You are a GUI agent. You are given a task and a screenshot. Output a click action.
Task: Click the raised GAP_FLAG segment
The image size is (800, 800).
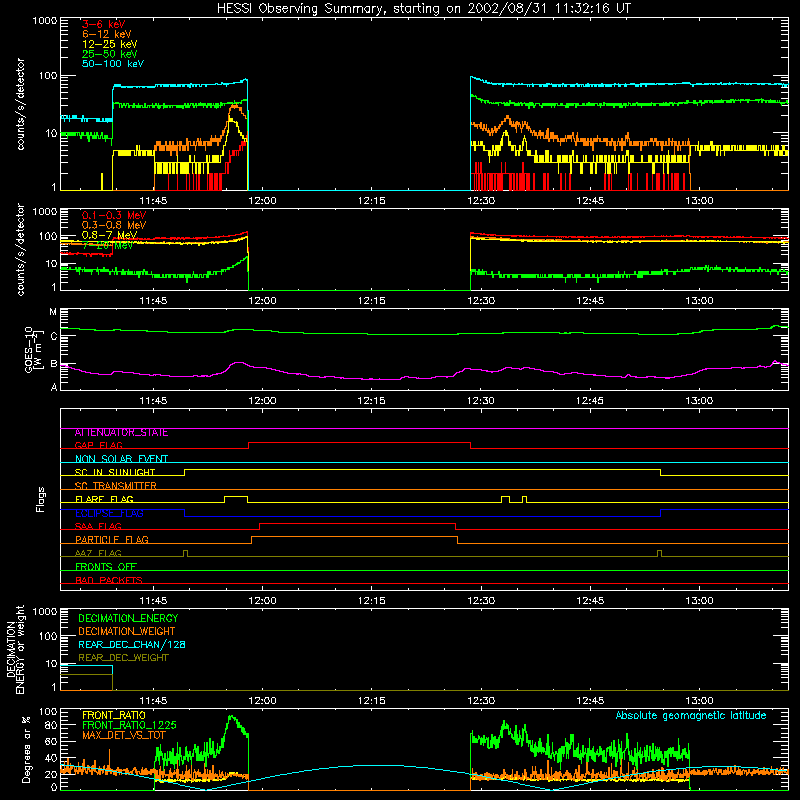point(359,443)
